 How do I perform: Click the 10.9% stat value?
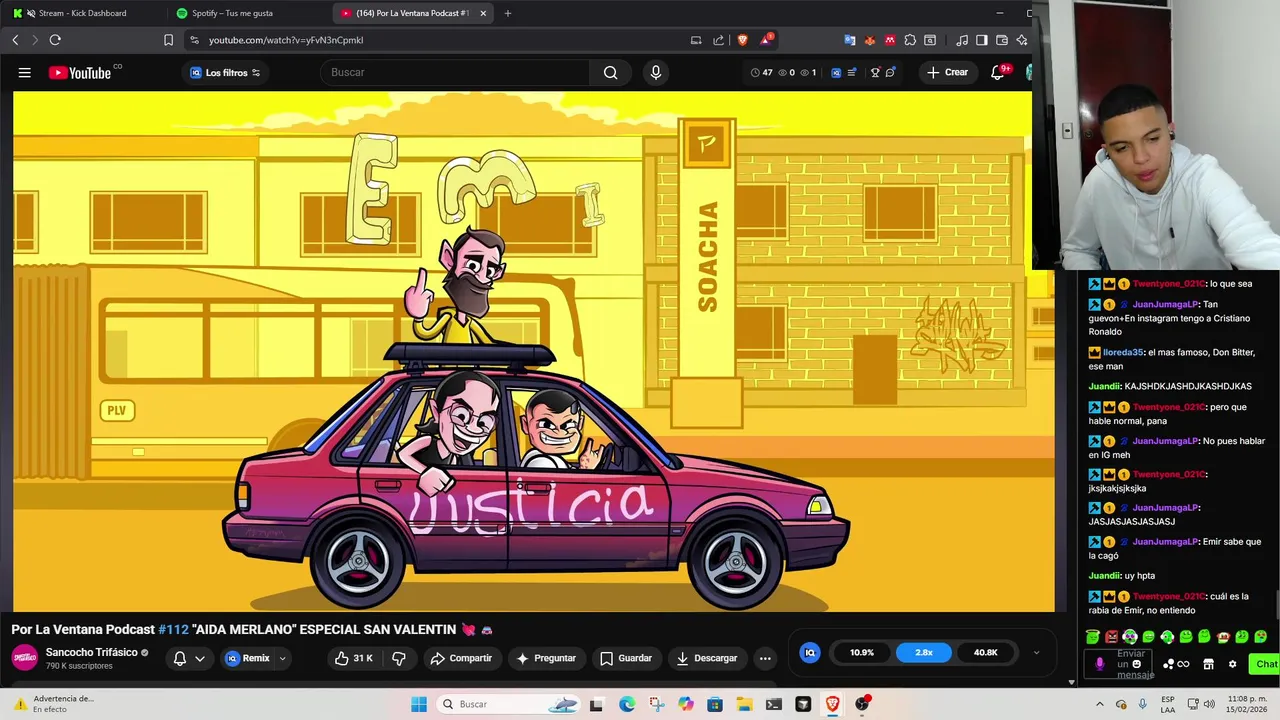[x=862, y=653]
